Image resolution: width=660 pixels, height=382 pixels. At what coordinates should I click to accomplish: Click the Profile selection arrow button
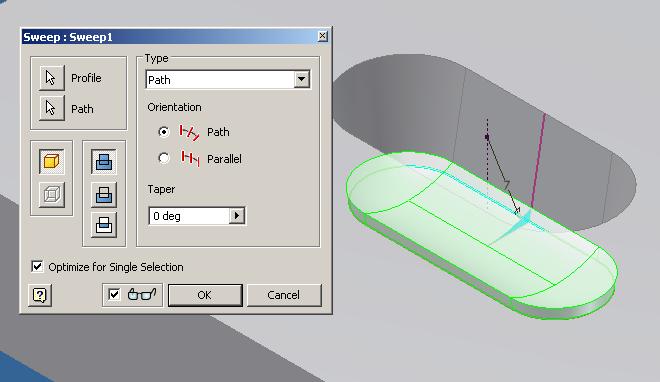[51, 78]
